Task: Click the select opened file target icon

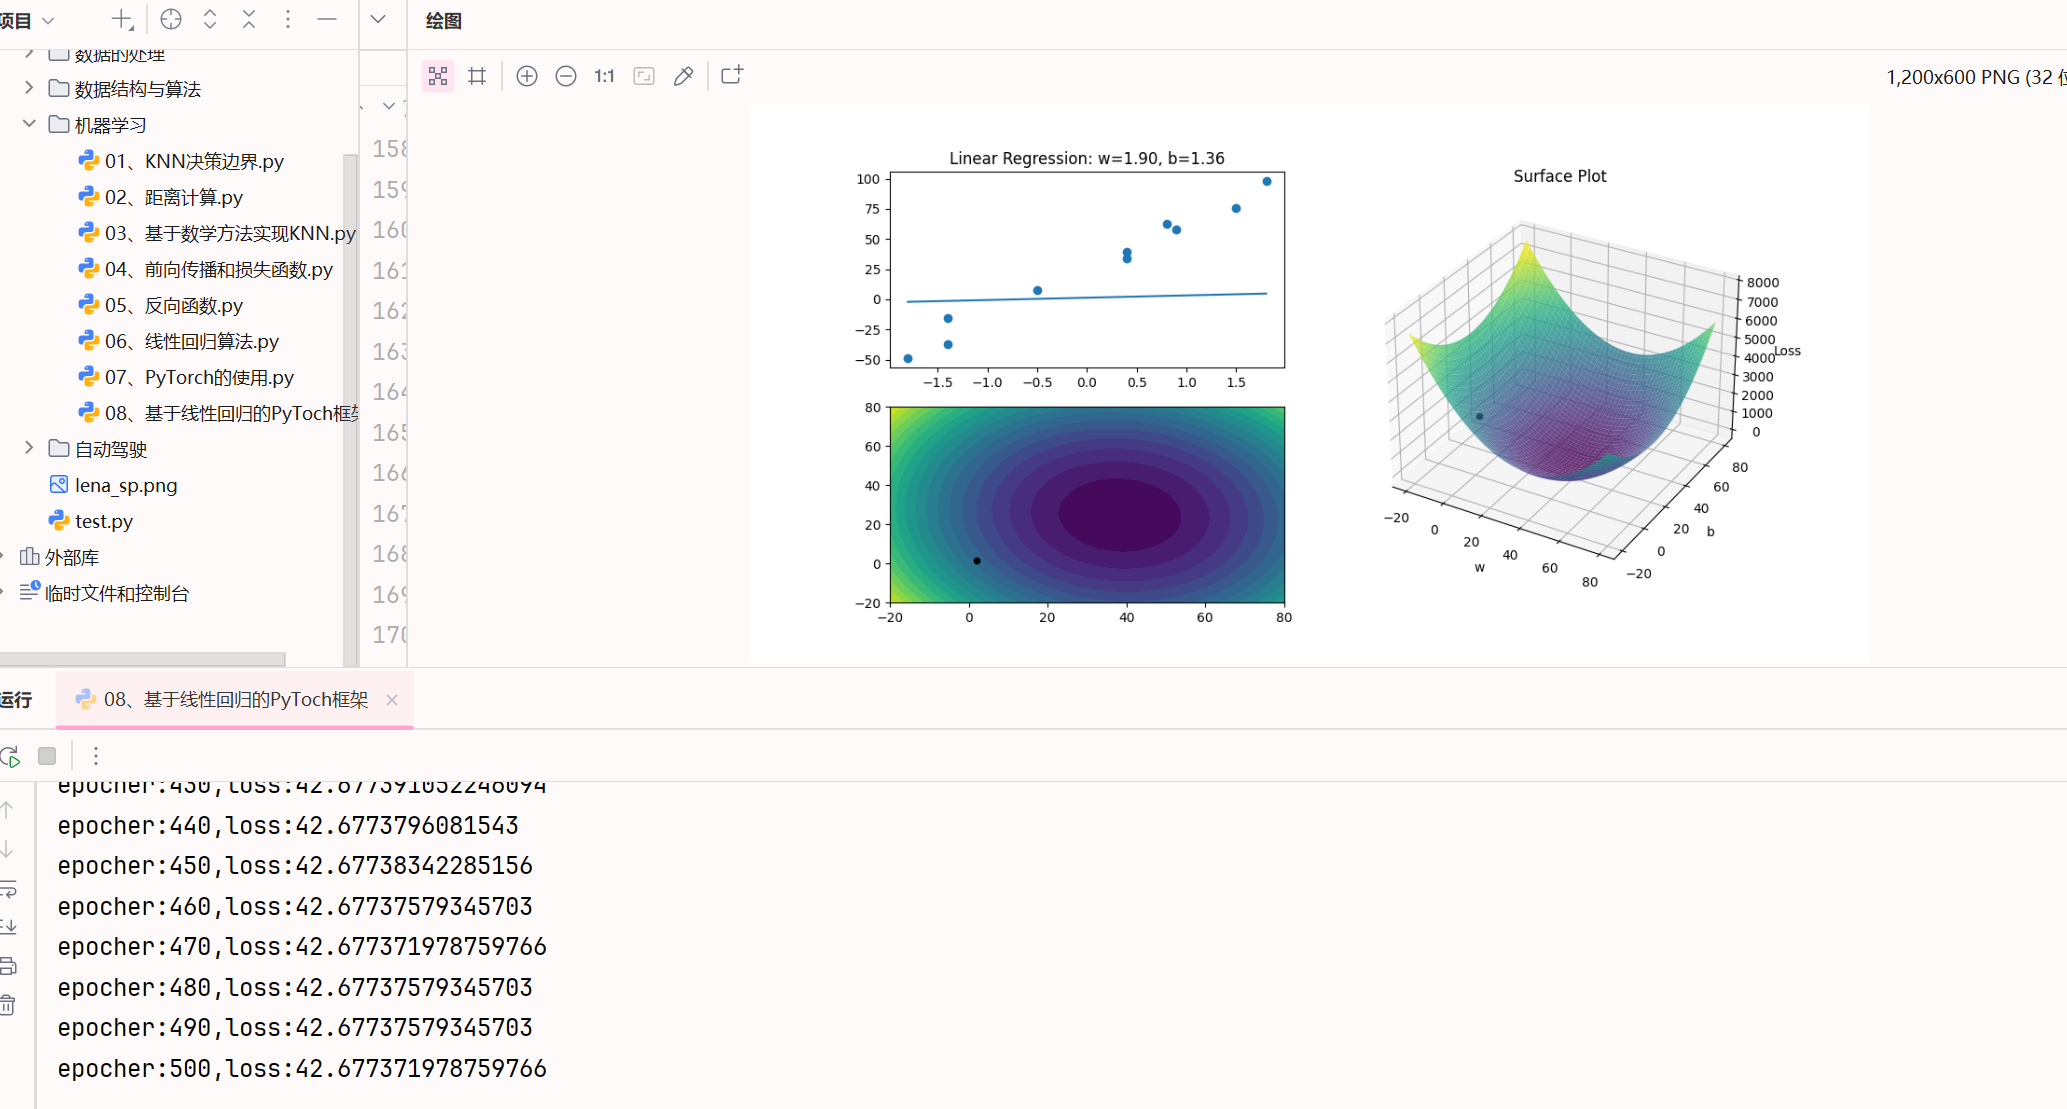Action: [171, 19]
